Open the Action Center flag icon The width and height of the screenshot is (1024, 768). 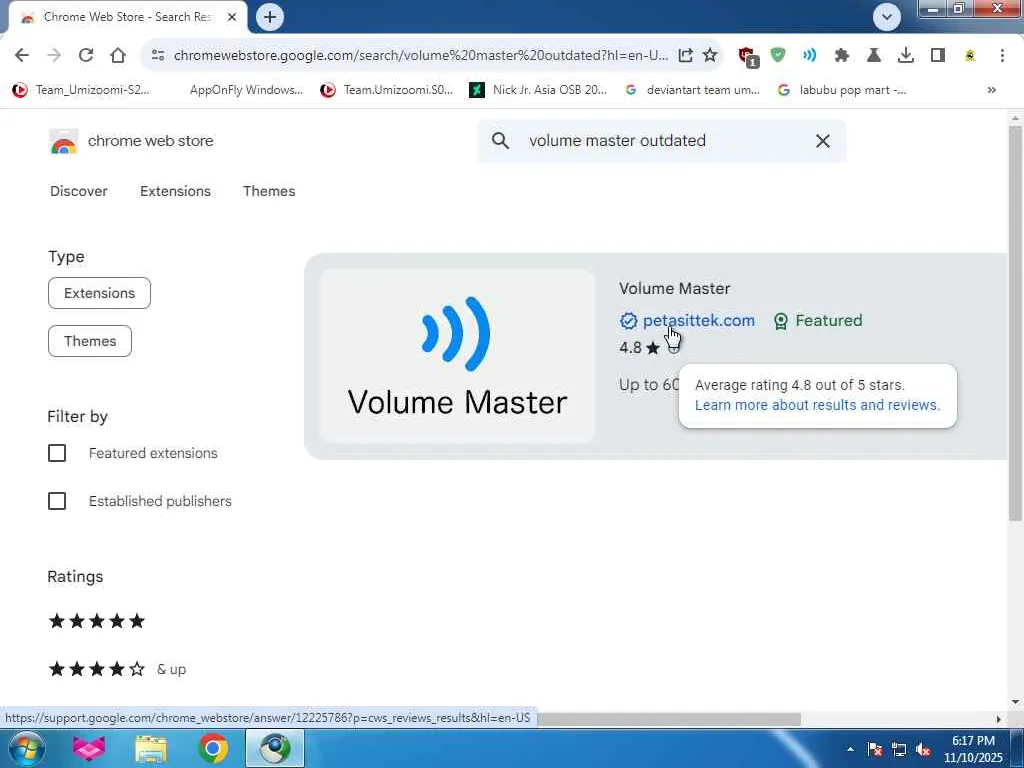875,749
